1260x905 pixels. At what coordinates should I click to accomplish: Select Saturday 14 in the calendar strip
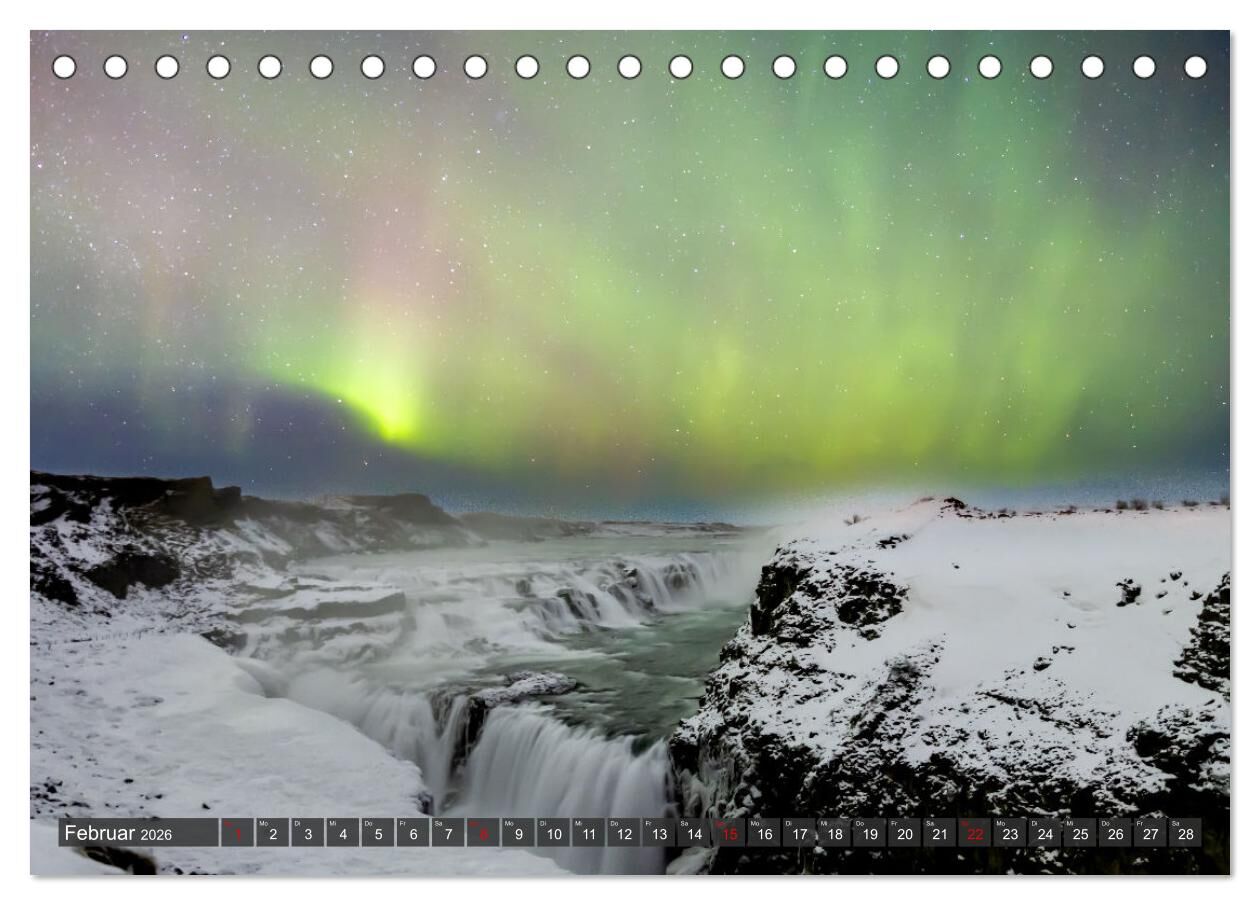tap(693, 833)
